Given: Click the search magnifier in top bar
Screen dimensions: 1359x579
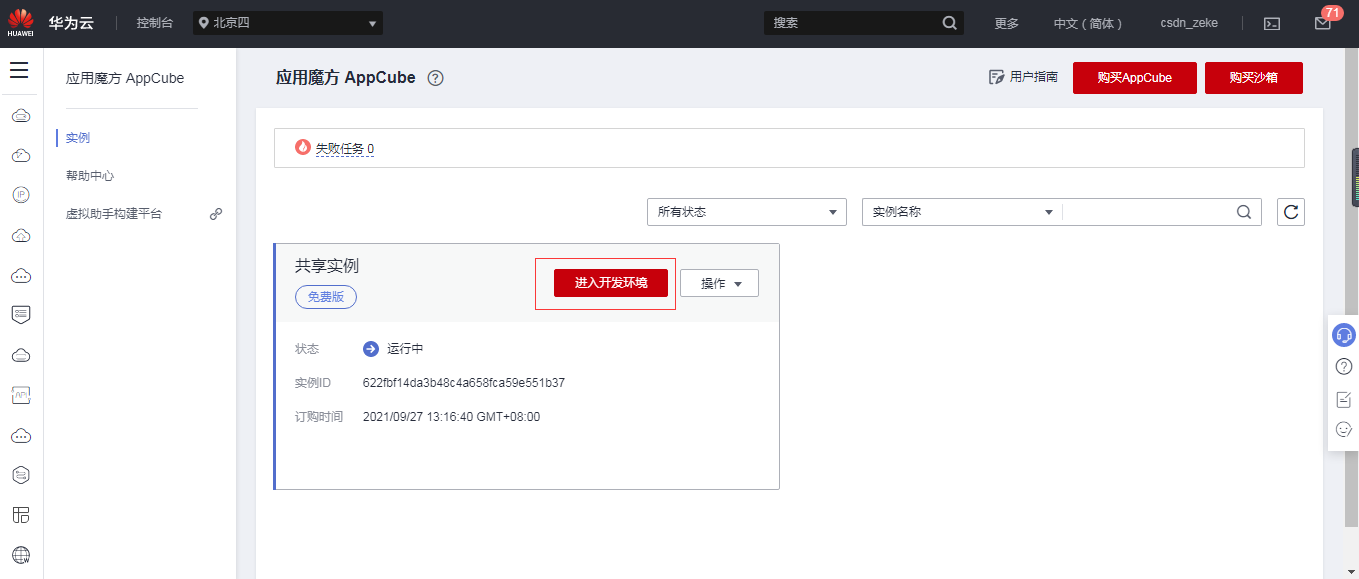Looking at the screenshot, I should coord(949,23).
